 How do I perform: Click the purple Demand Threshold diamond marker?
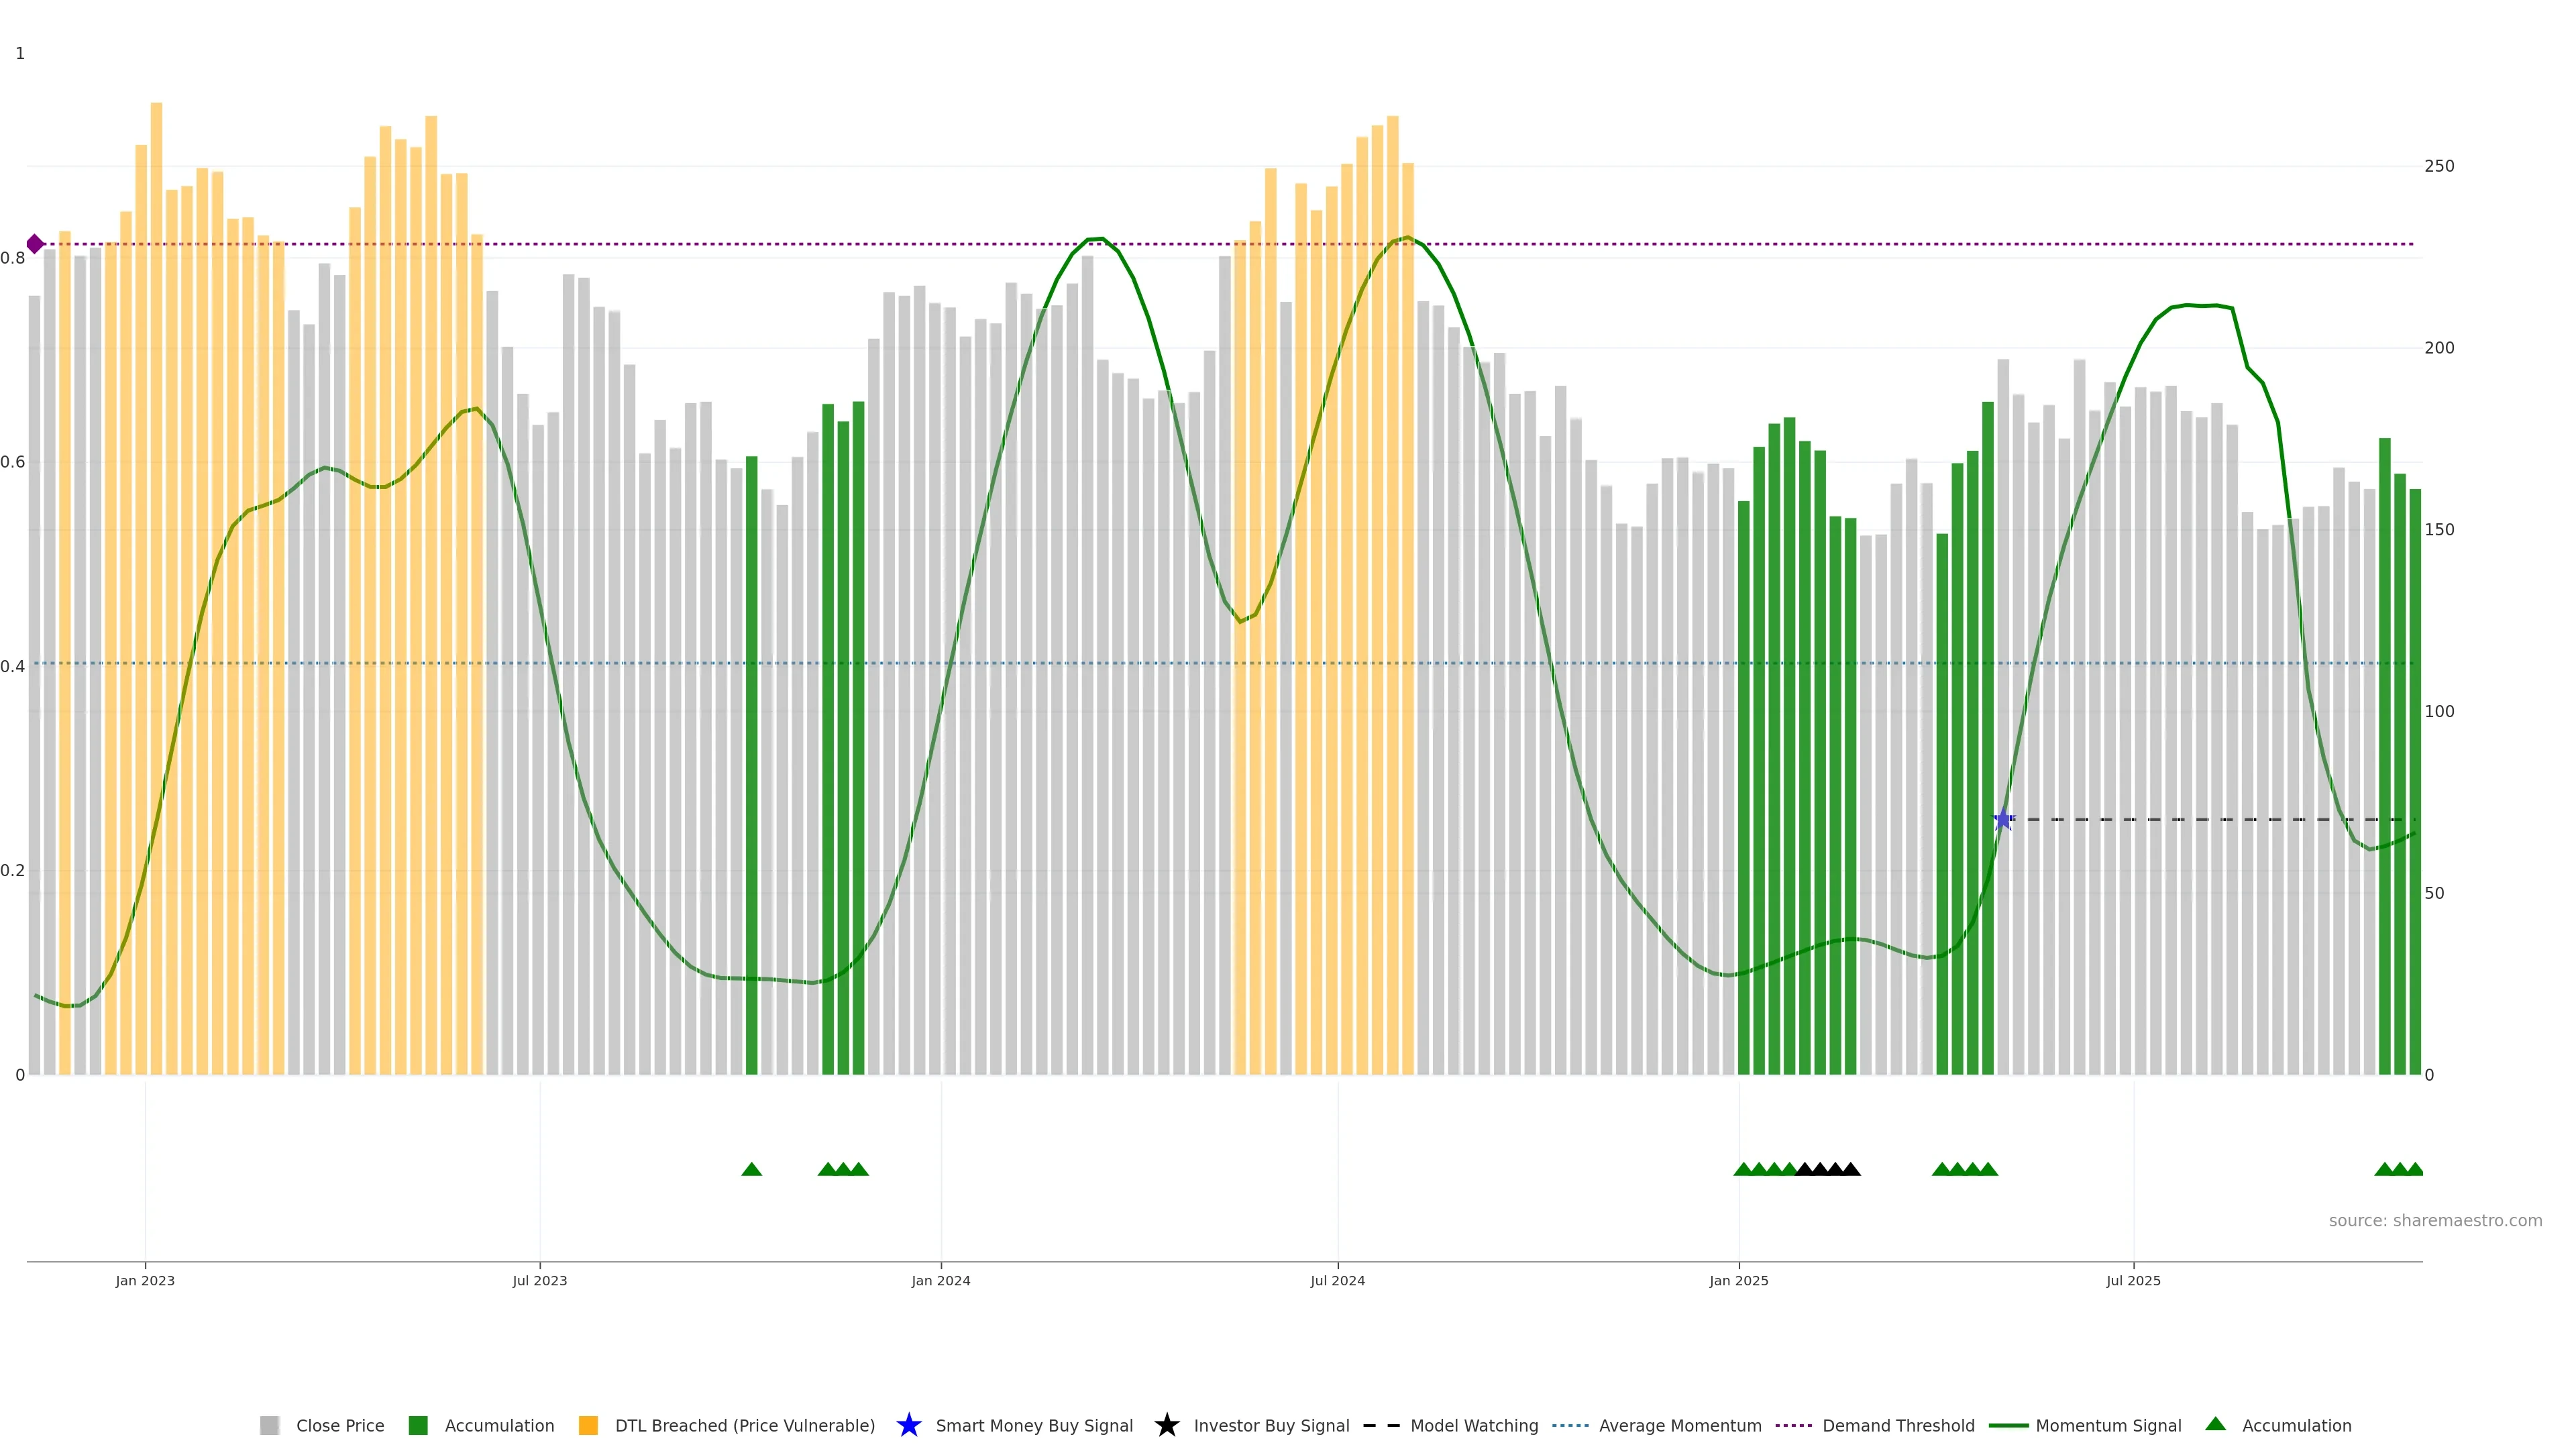(35, 244)
